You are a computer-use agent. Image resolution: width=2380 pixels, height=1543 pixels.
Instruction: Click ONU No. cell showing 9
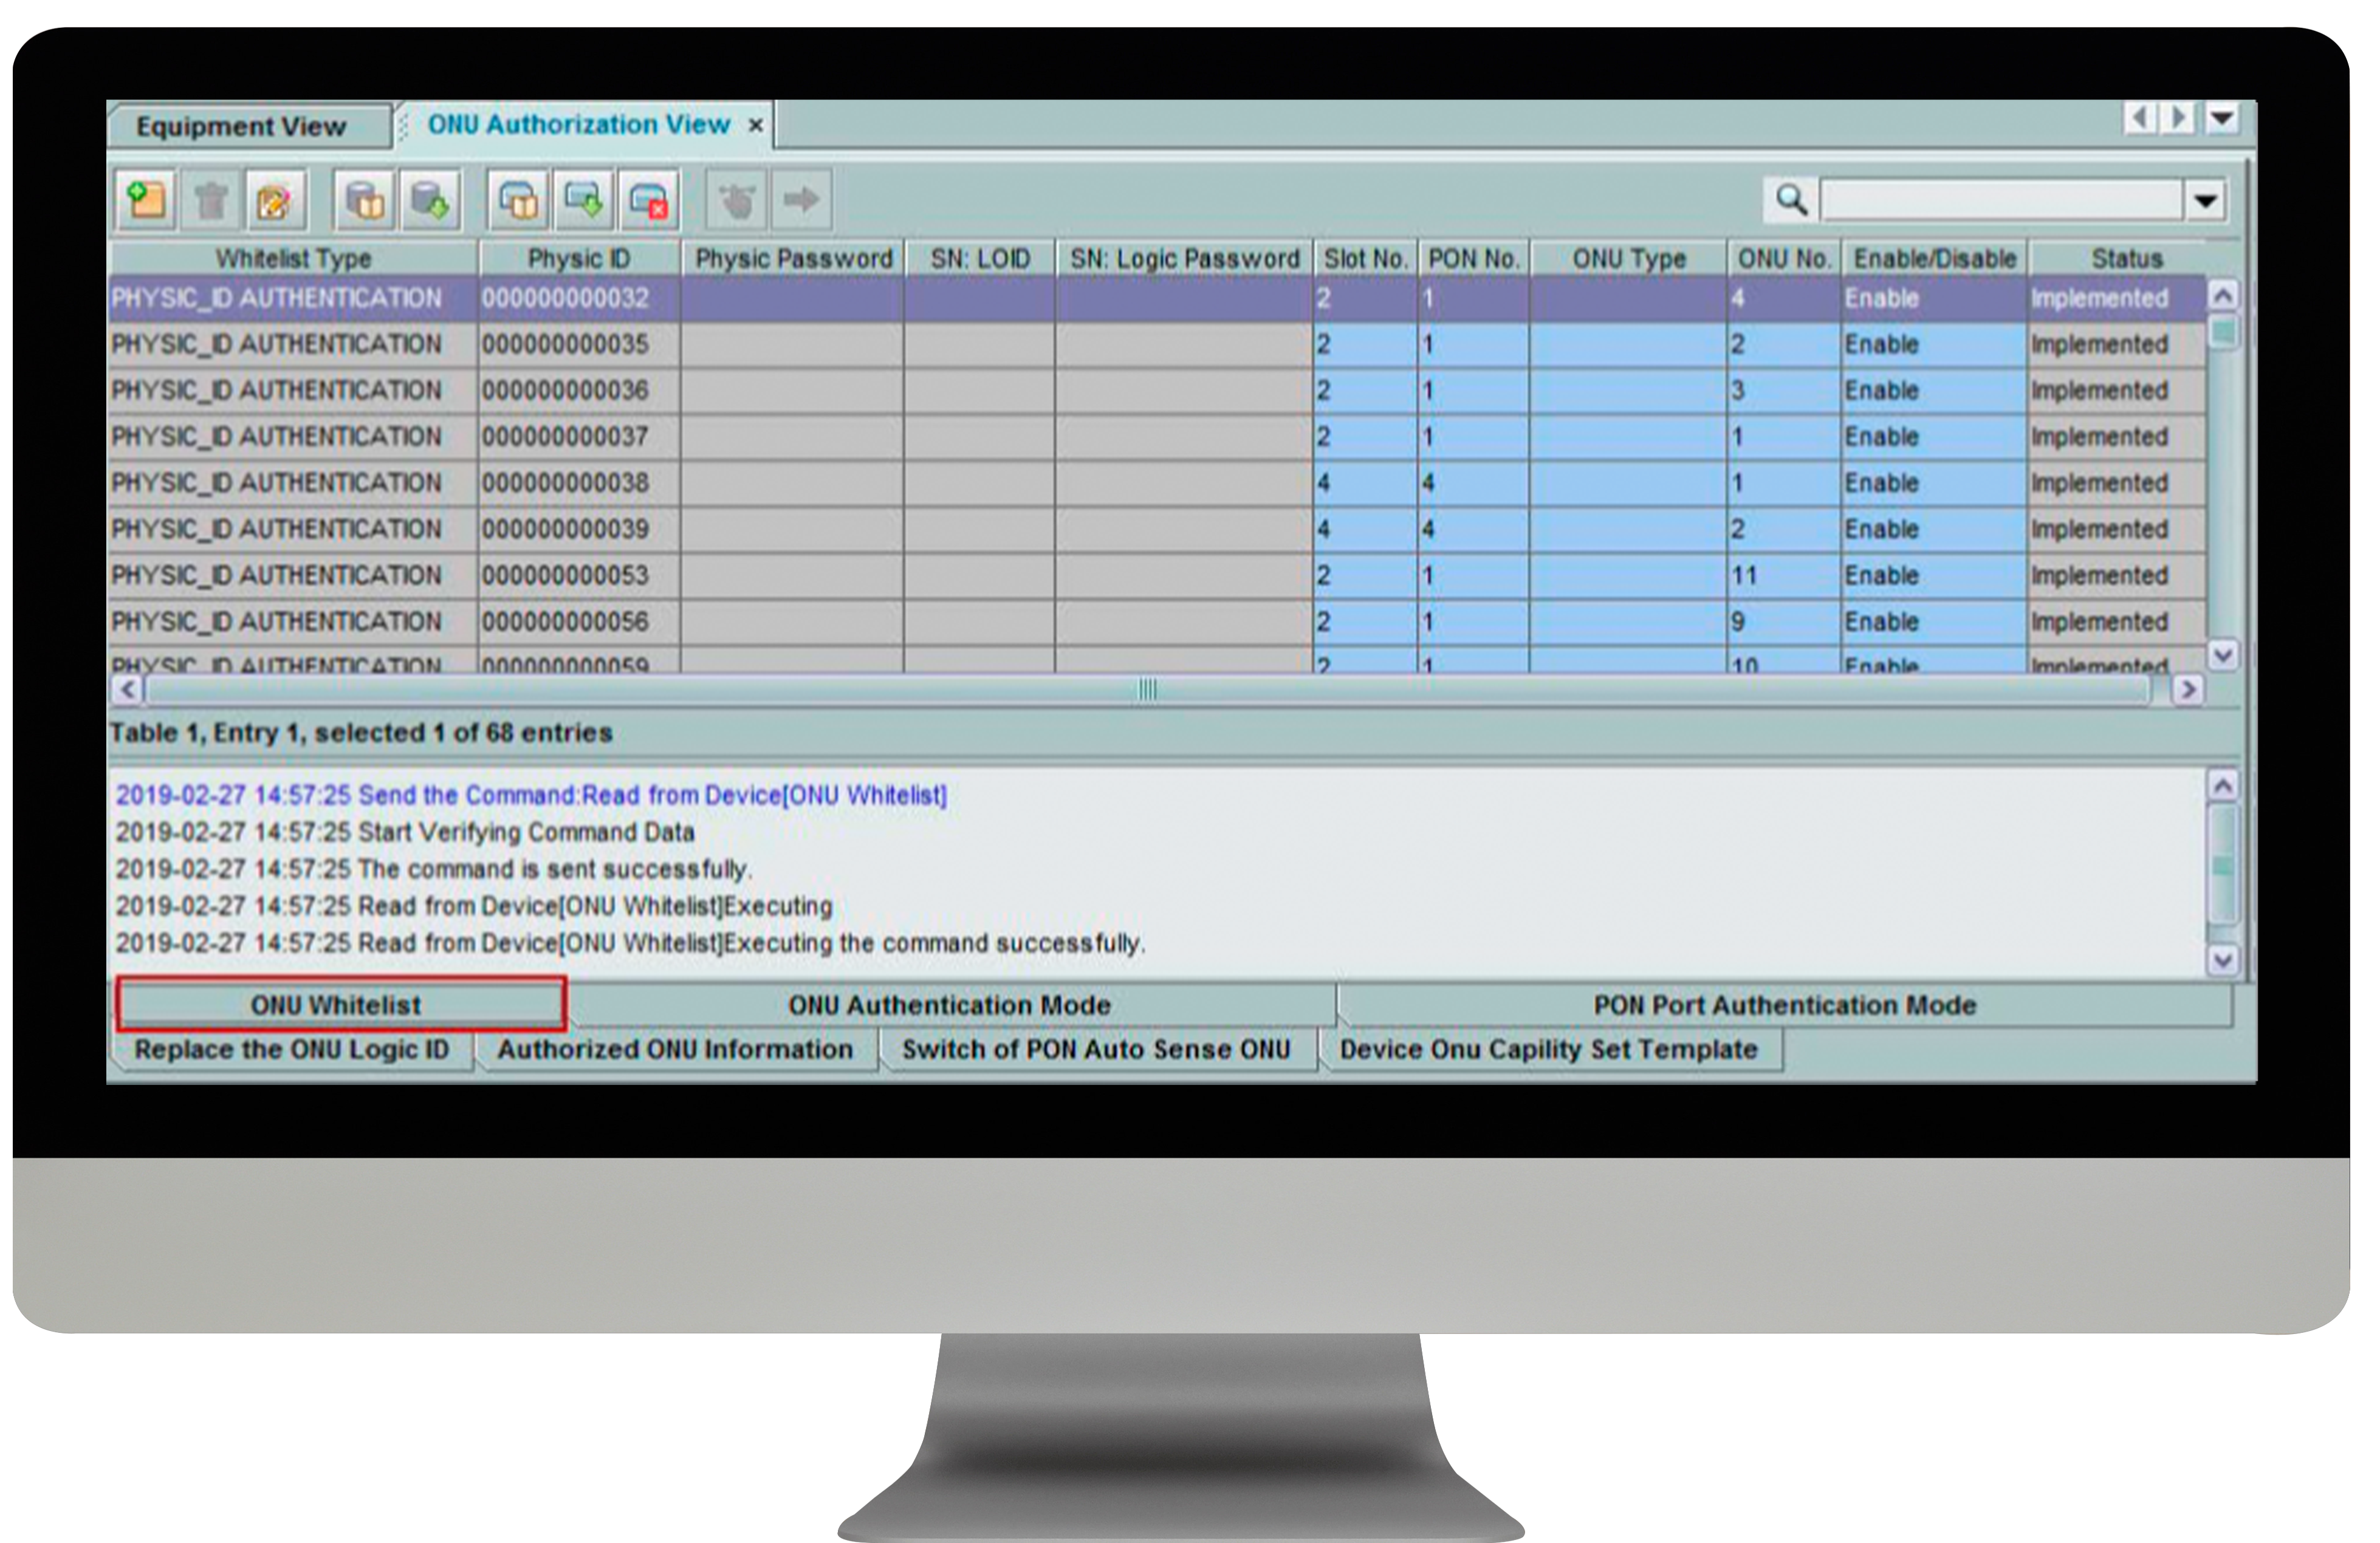point(1785,621)
